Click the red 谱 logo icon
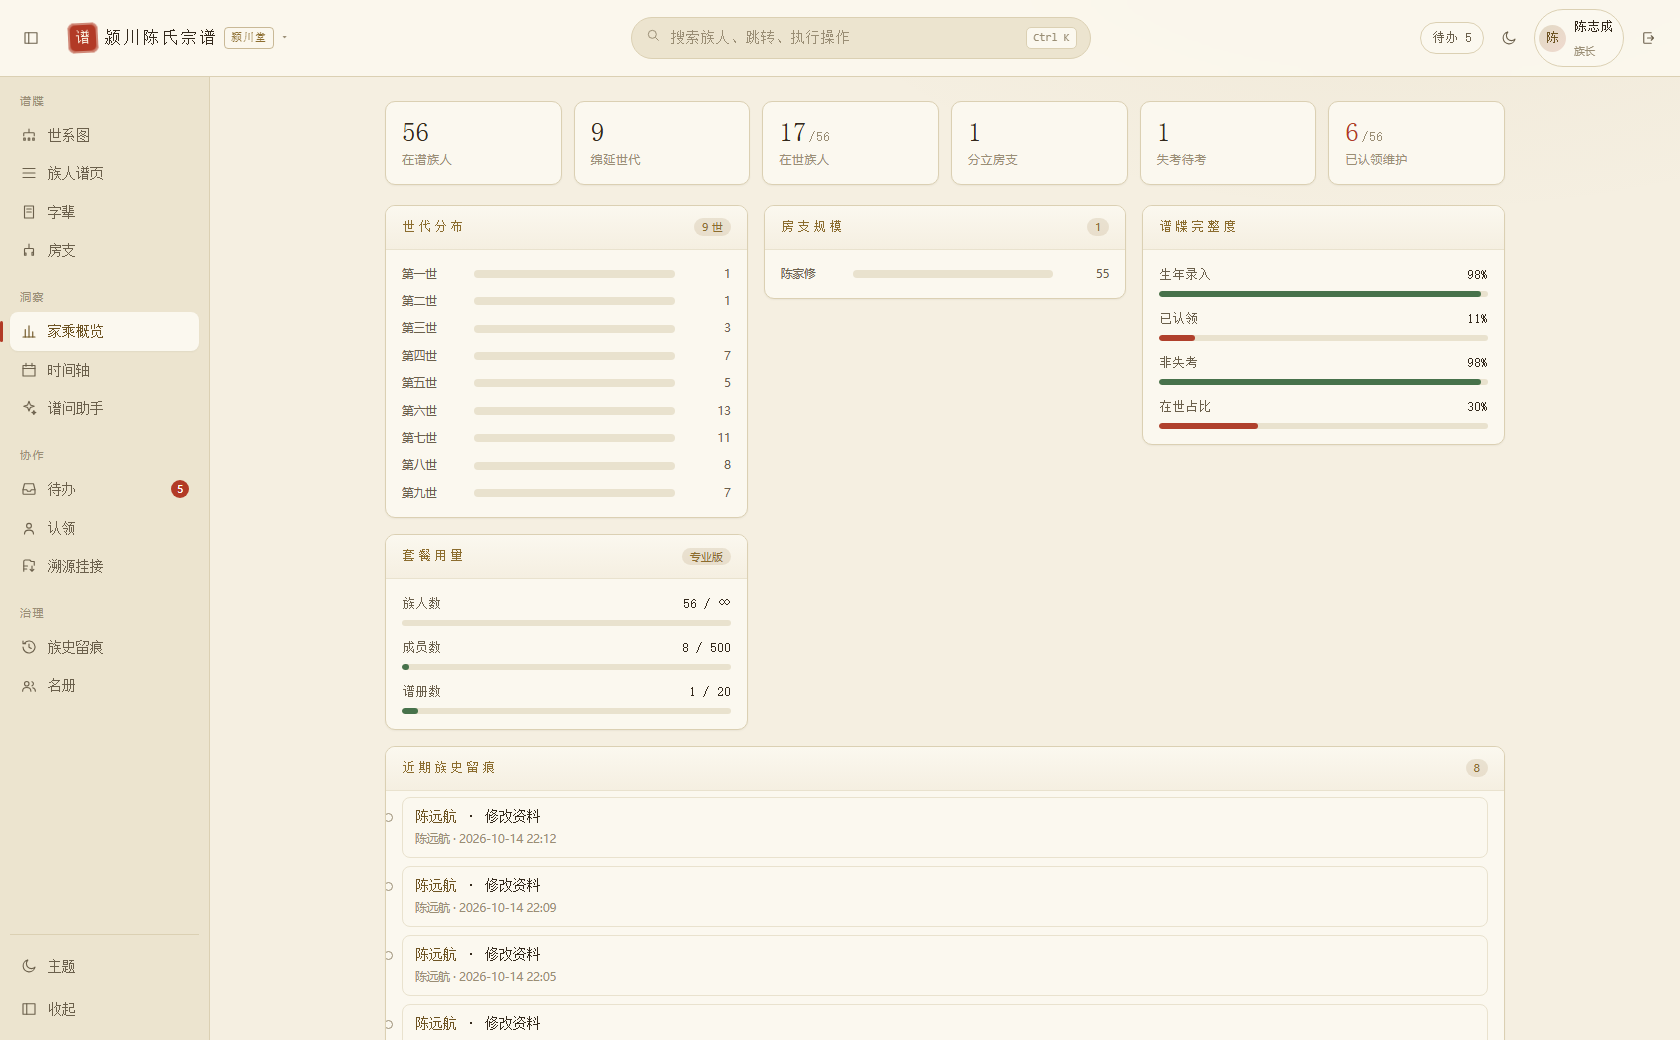The image size is (1680, 1040). tap(83, 38)
